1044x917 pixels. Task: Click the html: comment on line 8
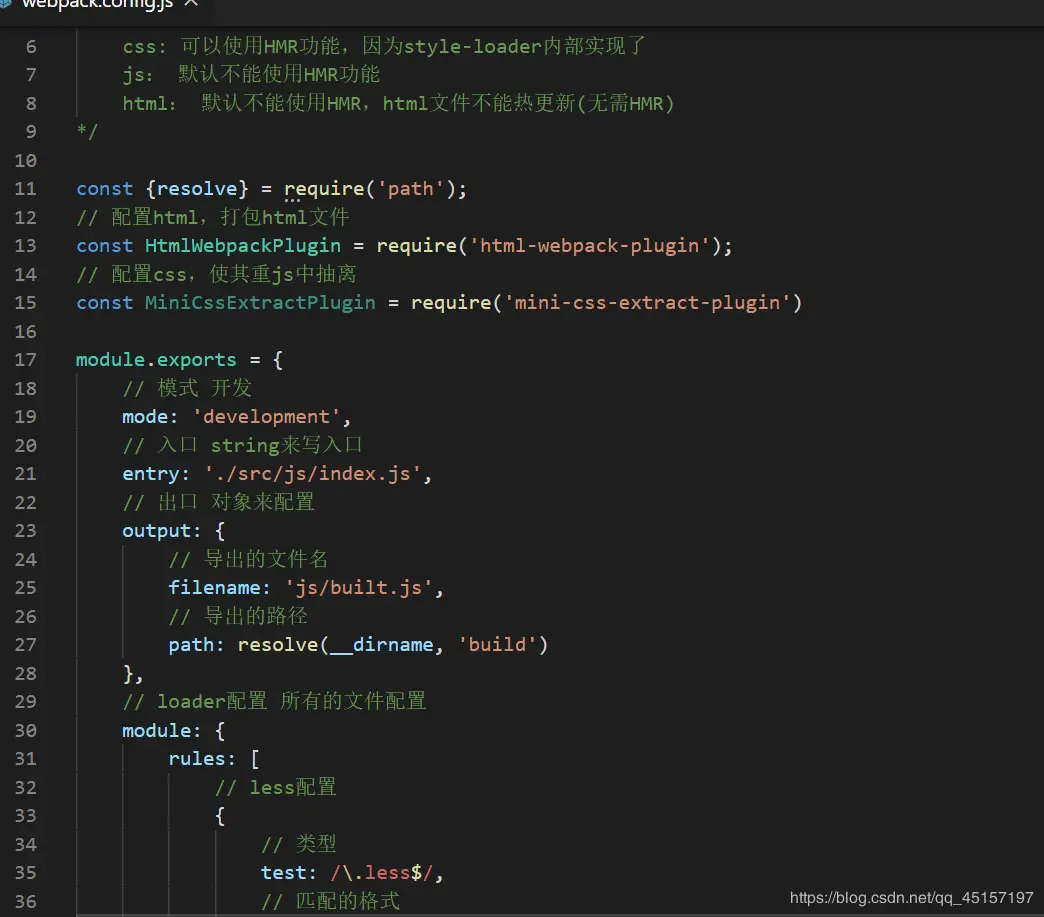(x=398, y=104)
